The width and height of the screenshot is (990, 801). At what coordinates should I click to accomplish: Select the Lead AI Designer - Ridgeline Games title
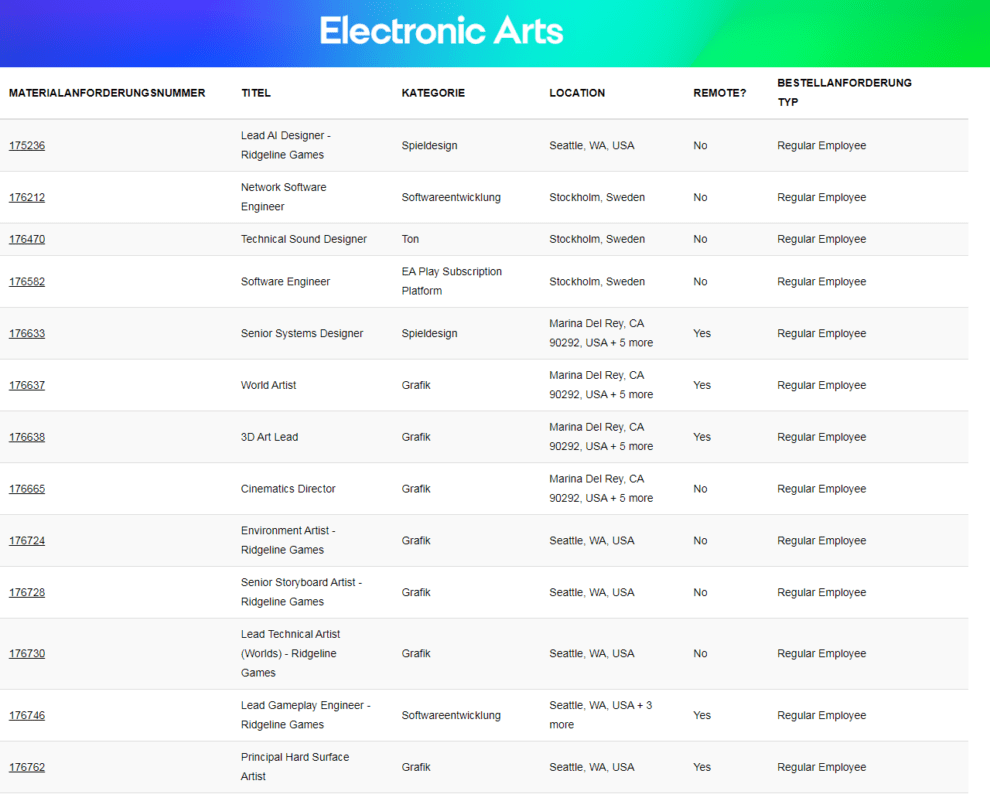click(286, 145)
